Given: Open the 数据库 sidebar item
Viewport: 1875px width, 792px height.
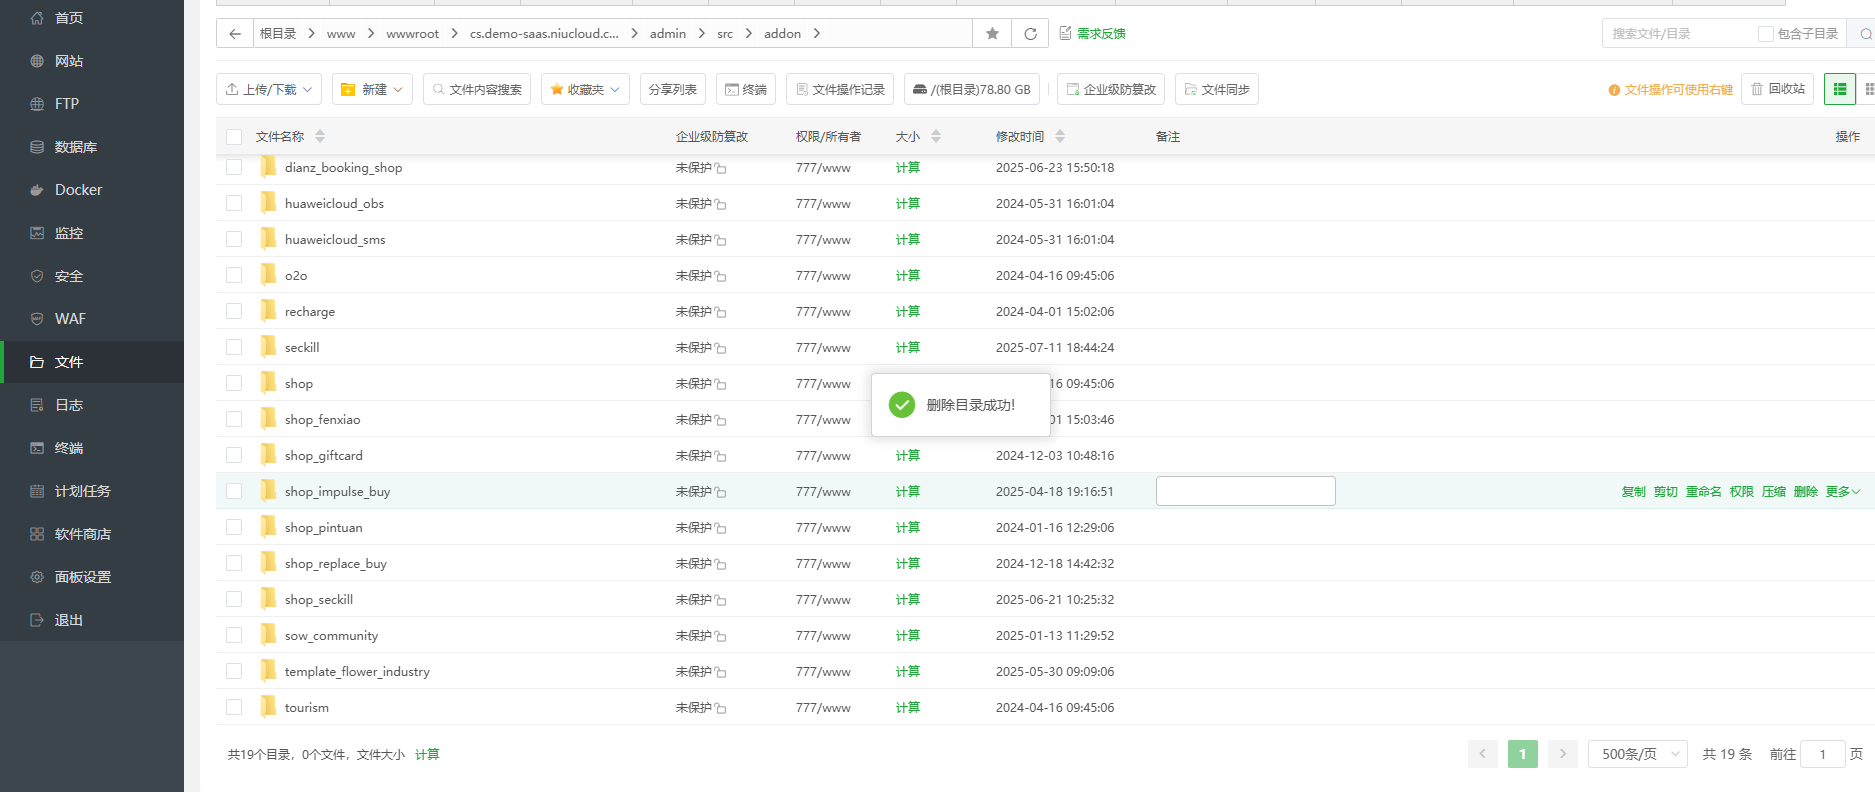Looking at the screenshot, I should pyautogui.click(x=76, y=147).
